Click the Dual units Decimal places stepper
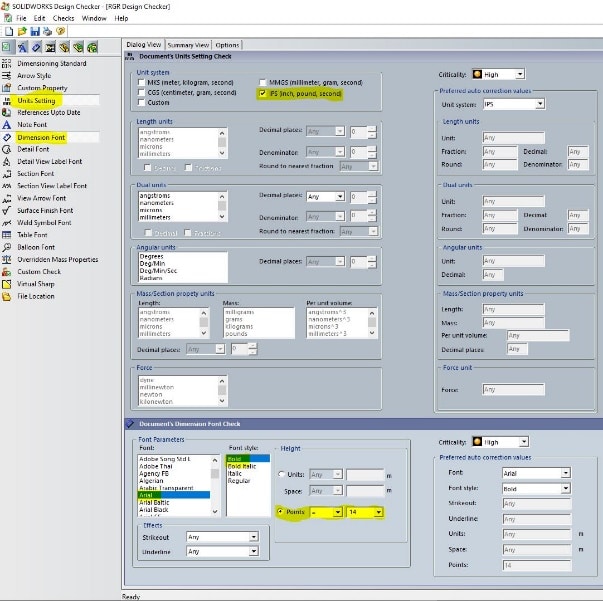603x601 pixels. pyautogui.click(x=371, y=197)
